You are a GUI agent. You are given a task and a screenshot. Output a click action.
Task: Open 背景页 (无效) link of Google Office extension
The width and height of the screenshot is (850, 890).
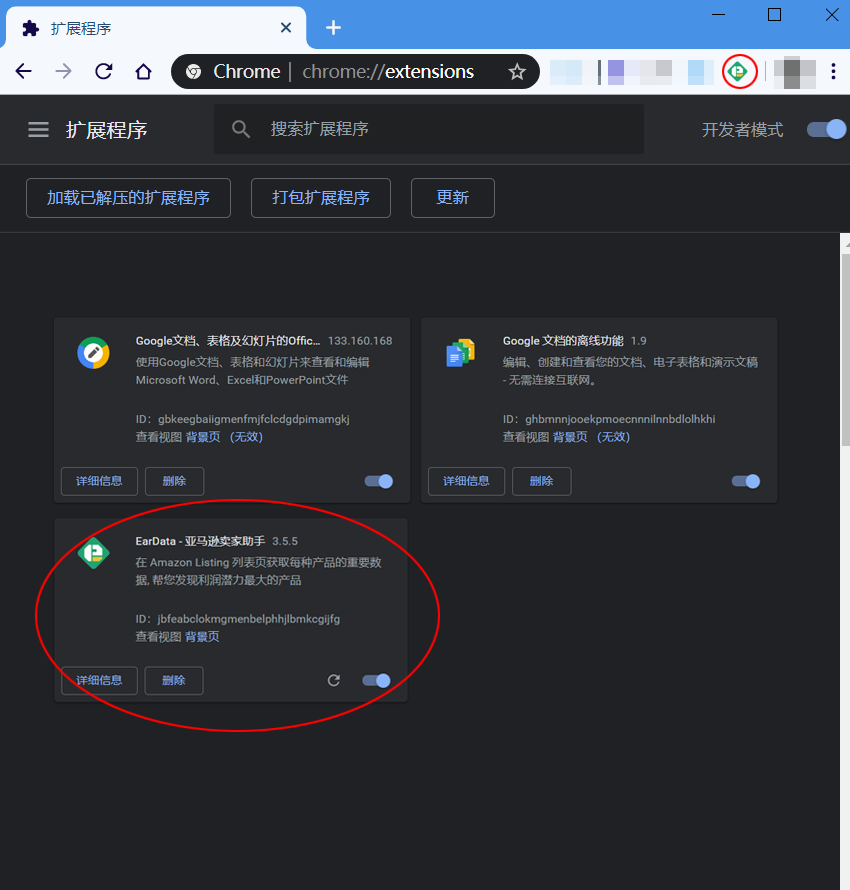[224, 437]
